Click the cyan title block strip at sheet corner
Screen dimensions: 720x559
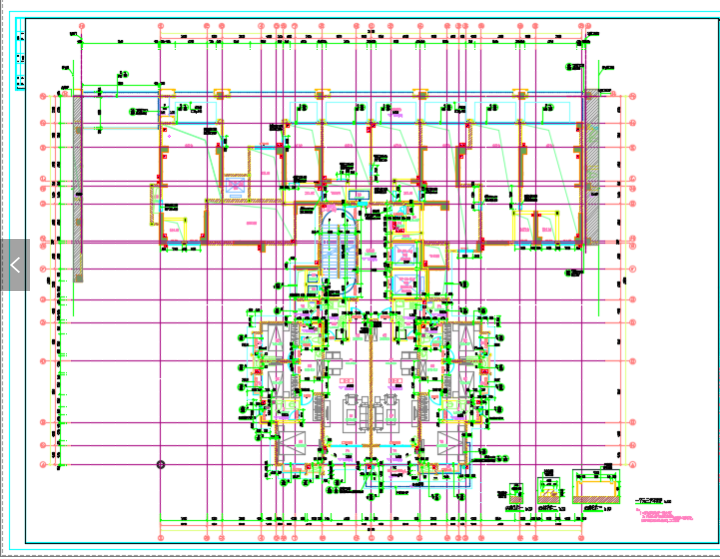20,54
